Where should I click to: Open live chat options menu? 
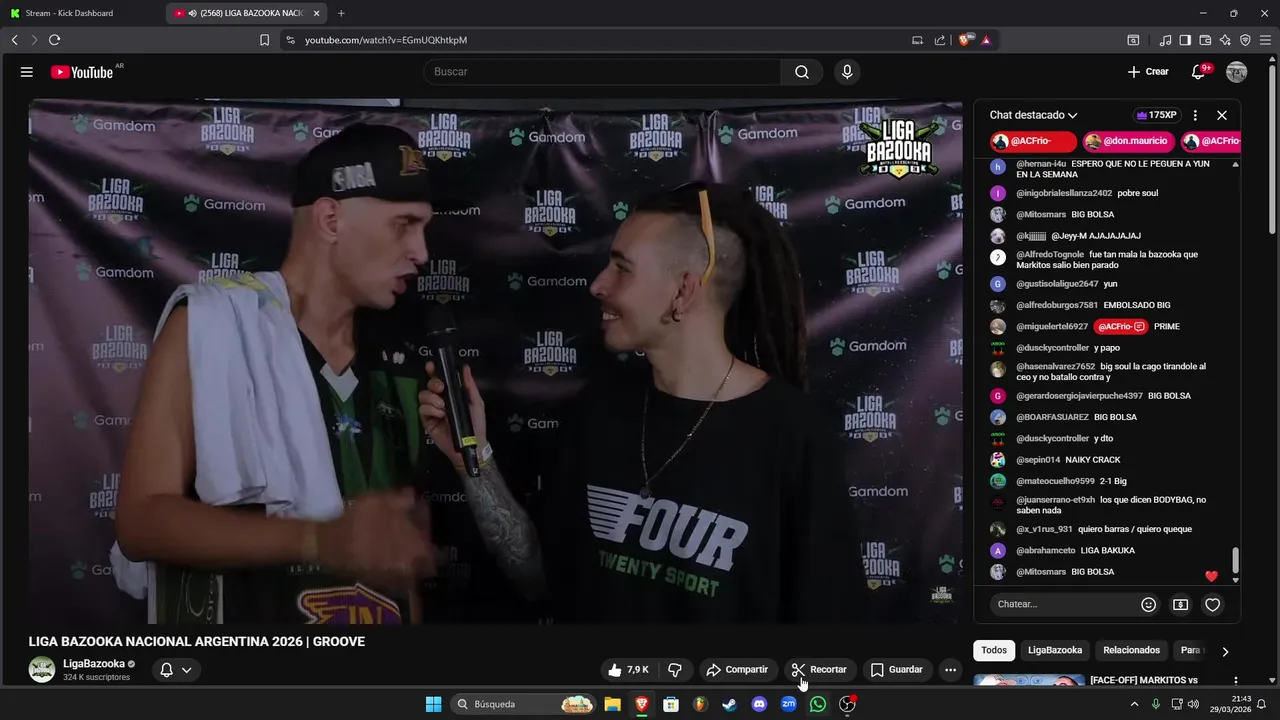[1195, 115]
